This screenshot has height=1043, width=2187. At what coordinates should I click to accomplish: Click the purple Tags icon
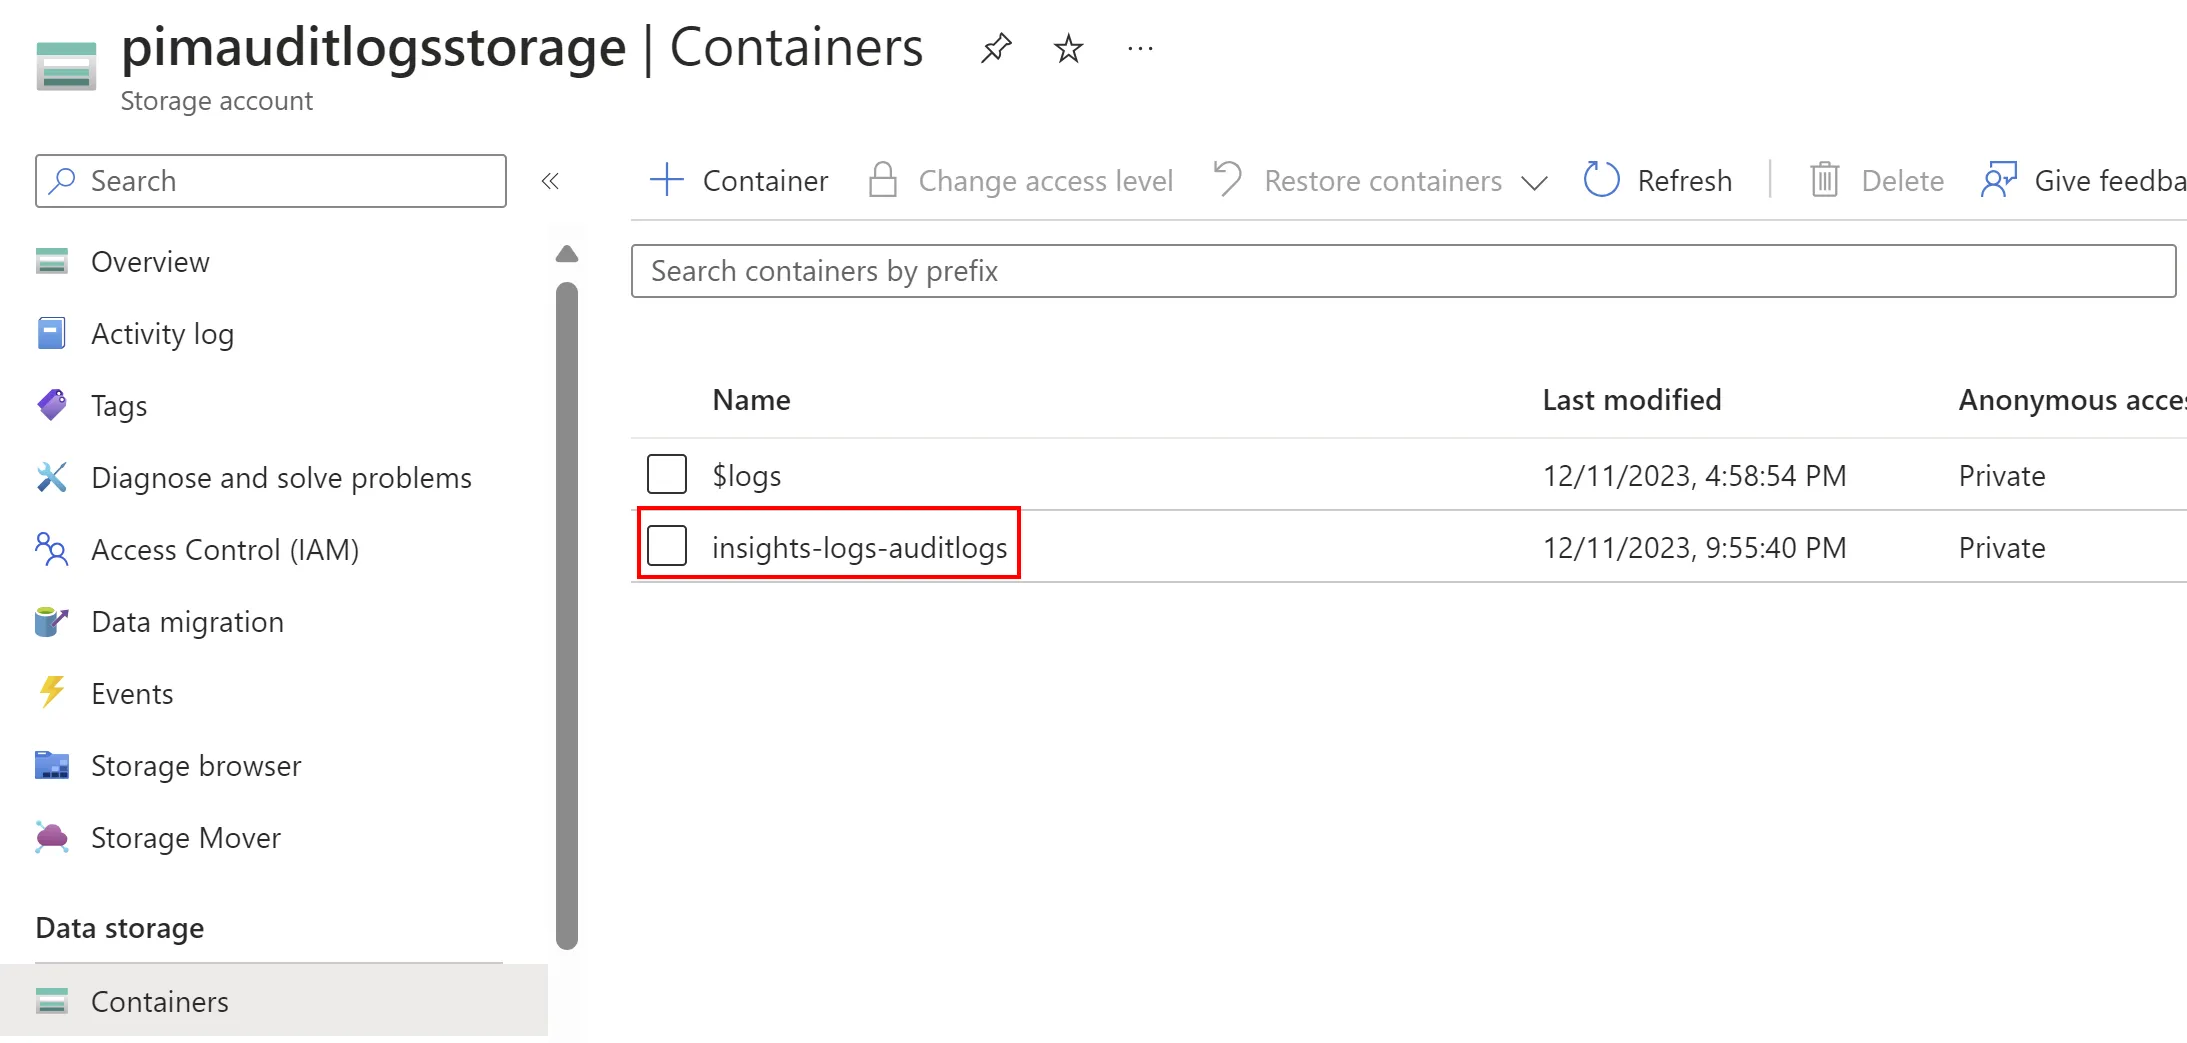tap(52, 405)
